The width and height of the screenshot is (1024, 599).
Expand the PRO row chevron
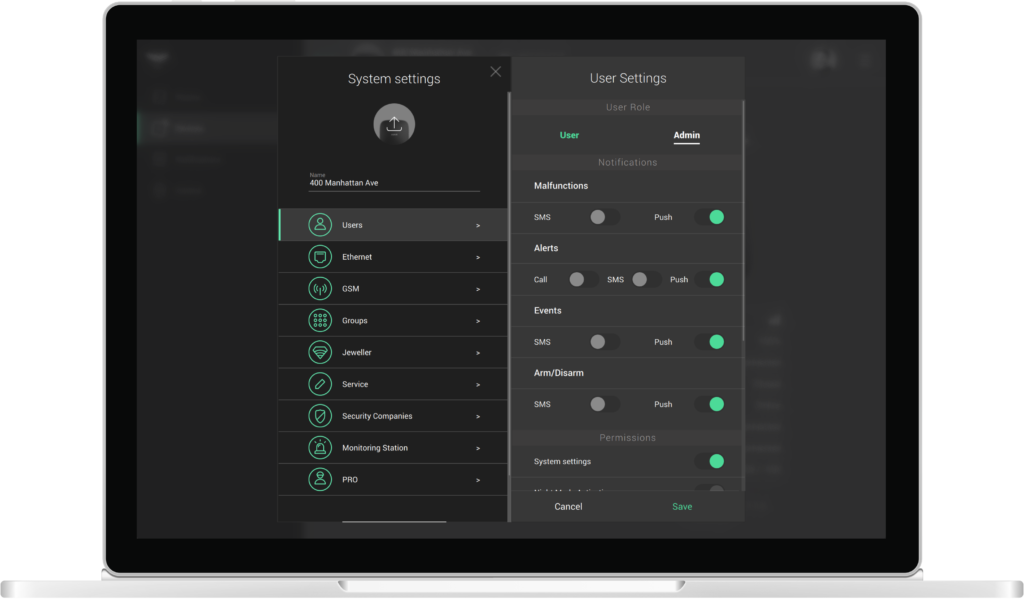coord(478,480)
